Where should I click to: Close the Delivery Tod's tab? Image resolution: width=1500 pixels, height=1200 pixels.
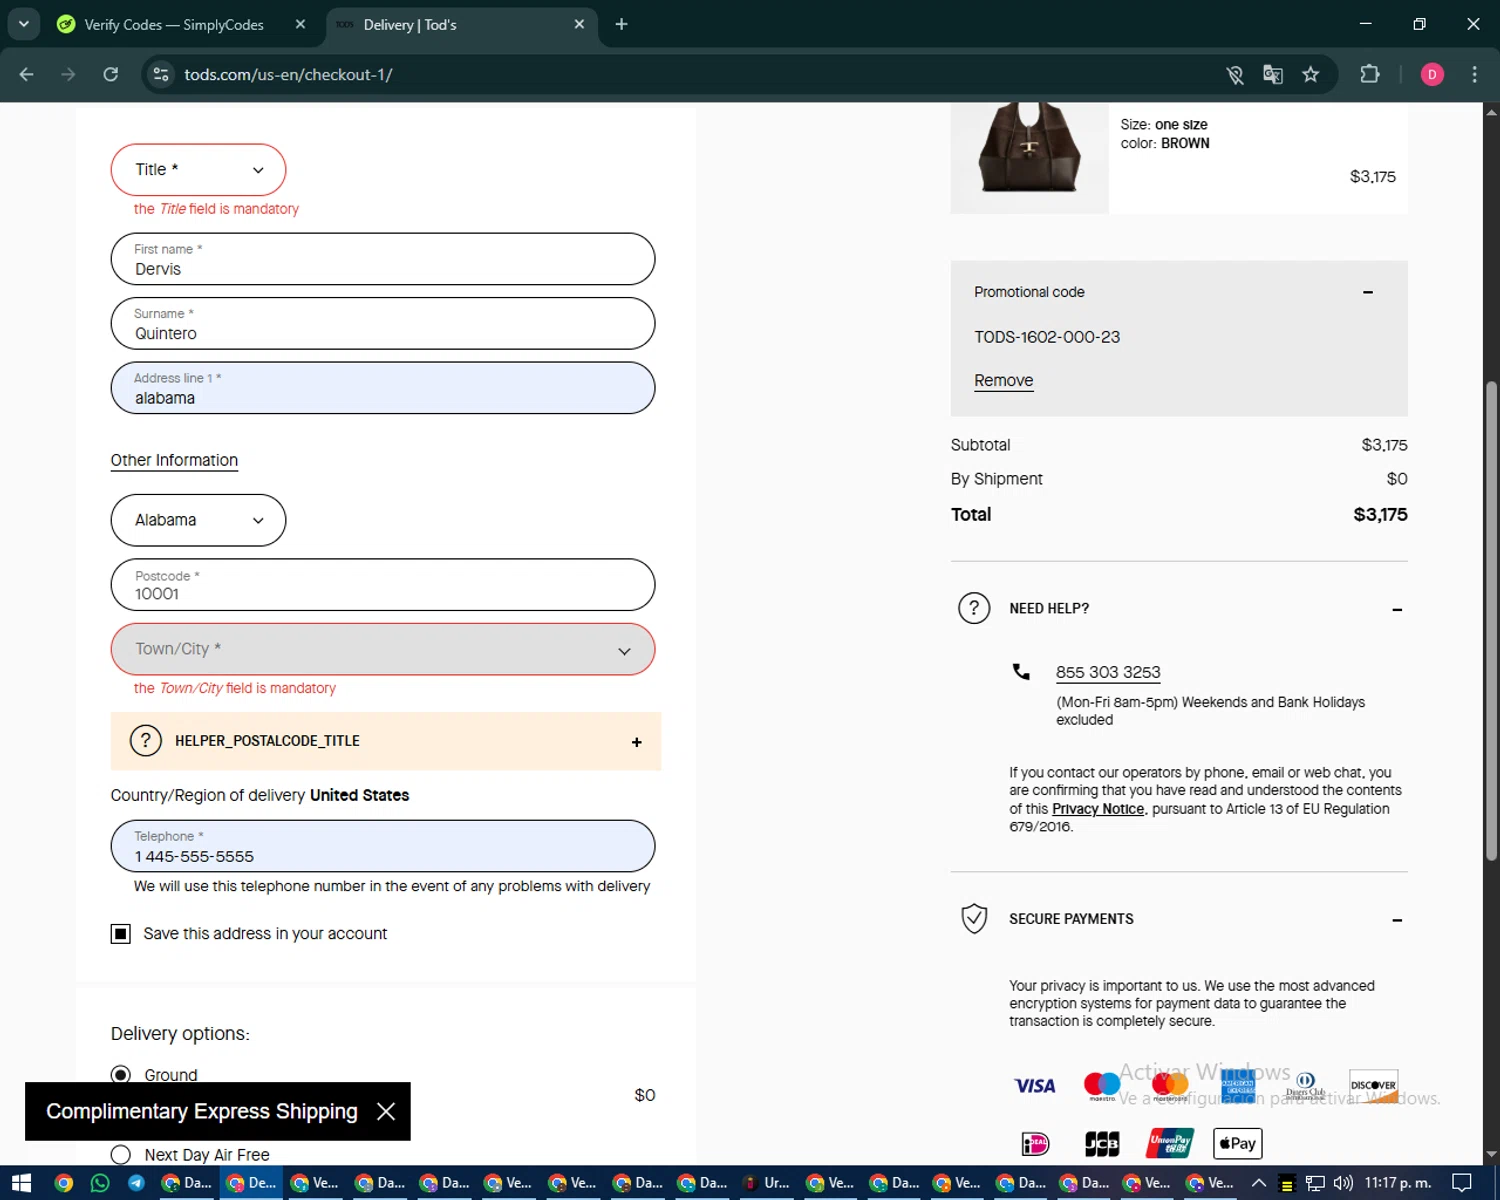579,24
